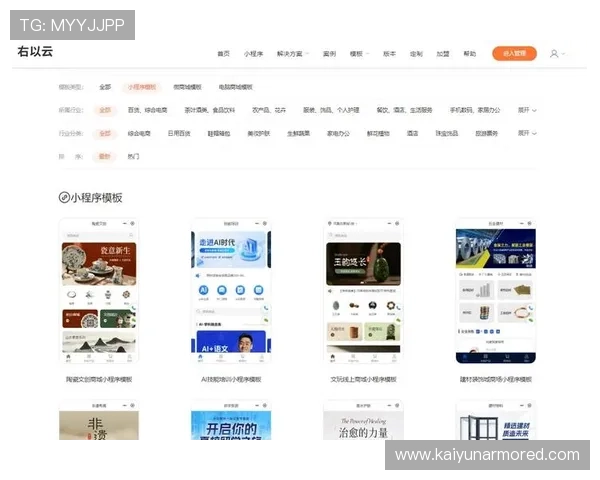The image size is (600, 480).
Task: Choose the 生鲜蔬果 category filter
Action: point(298,134)
